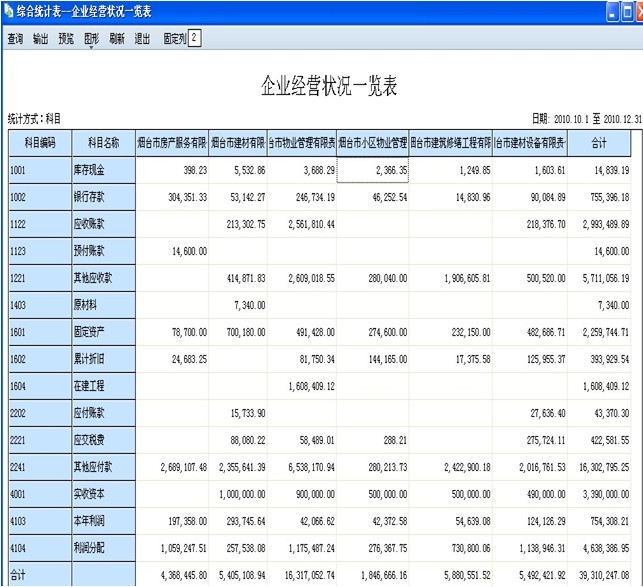Click the cell 14,600.00 in the 烟台市房产服务 column

click(172, 251)
